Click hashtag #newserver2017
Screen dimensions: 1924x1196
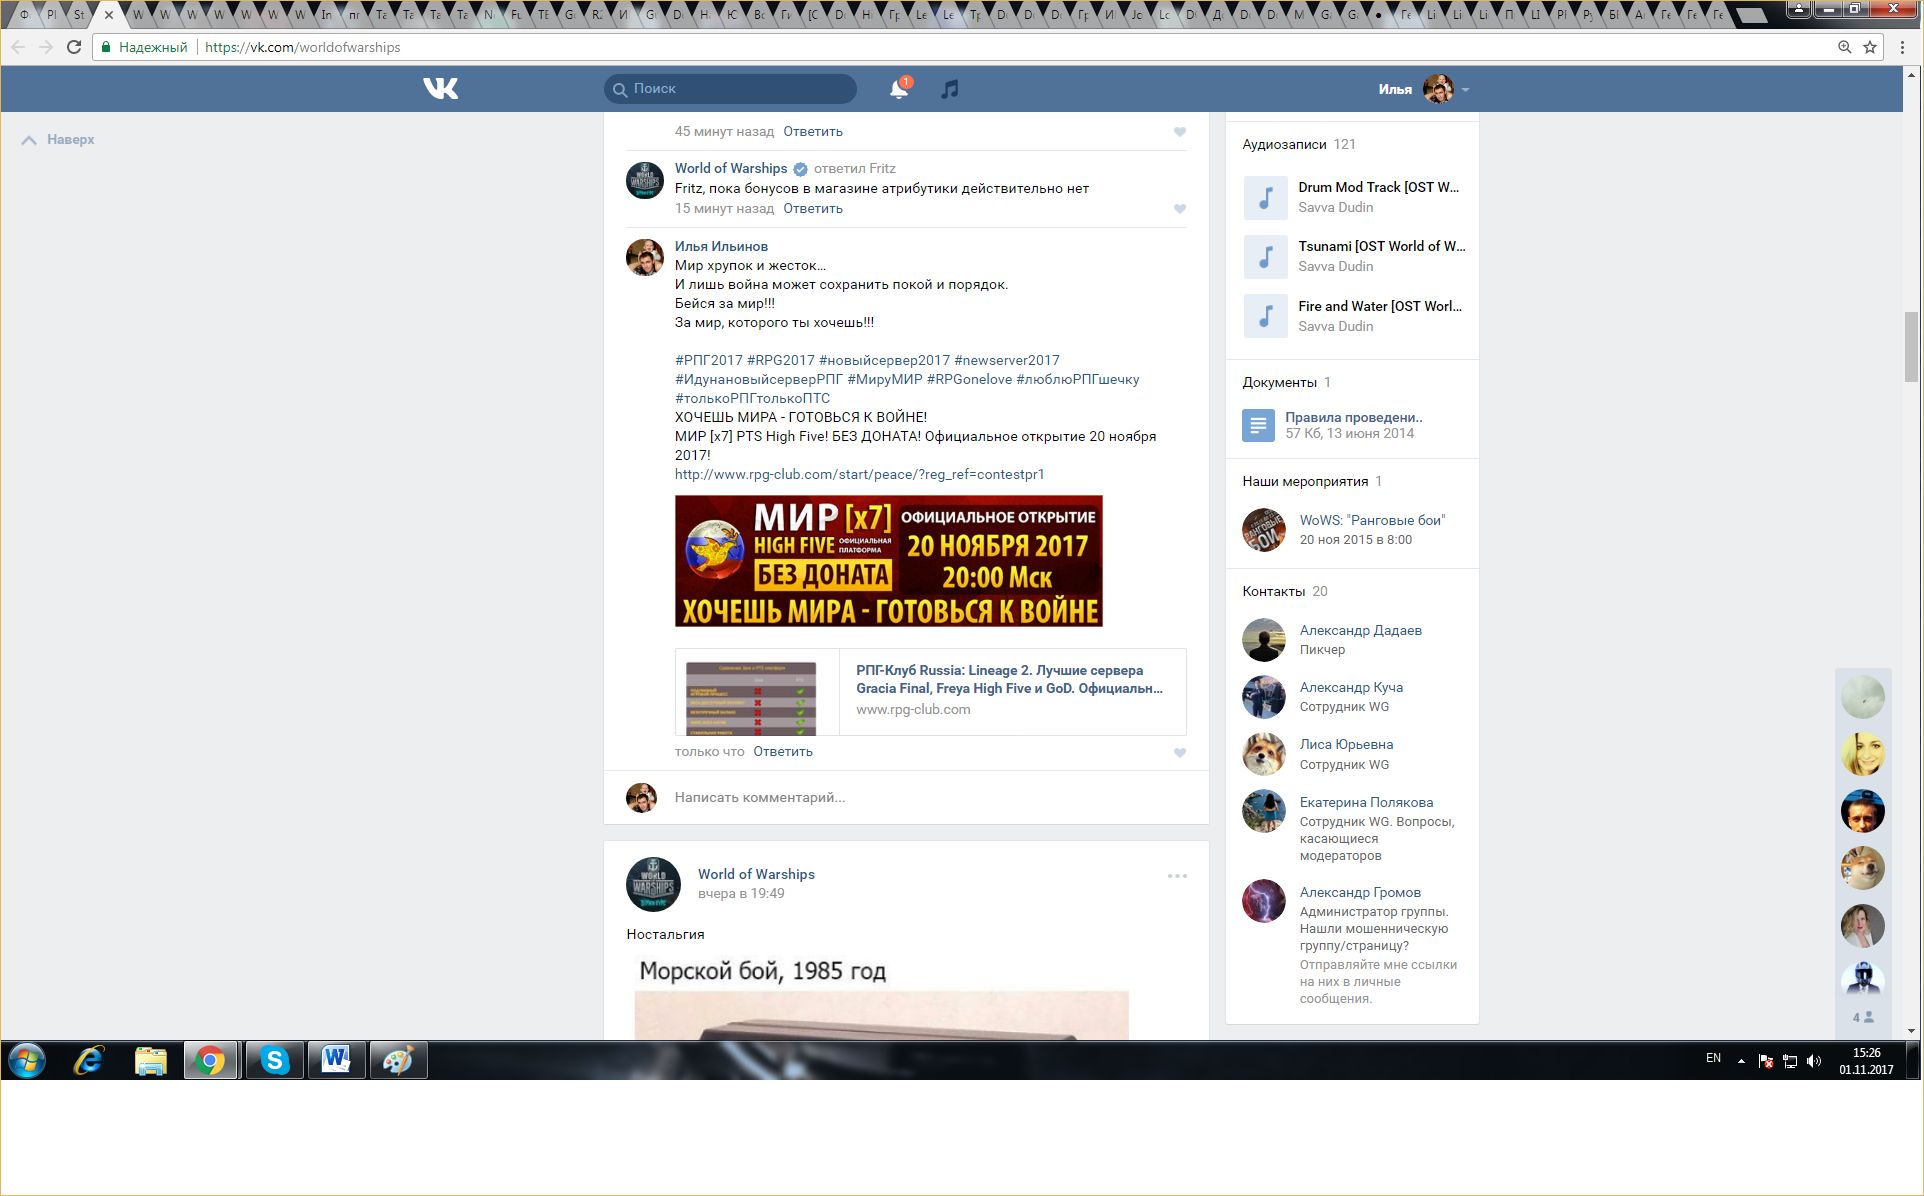[1007, 360]
